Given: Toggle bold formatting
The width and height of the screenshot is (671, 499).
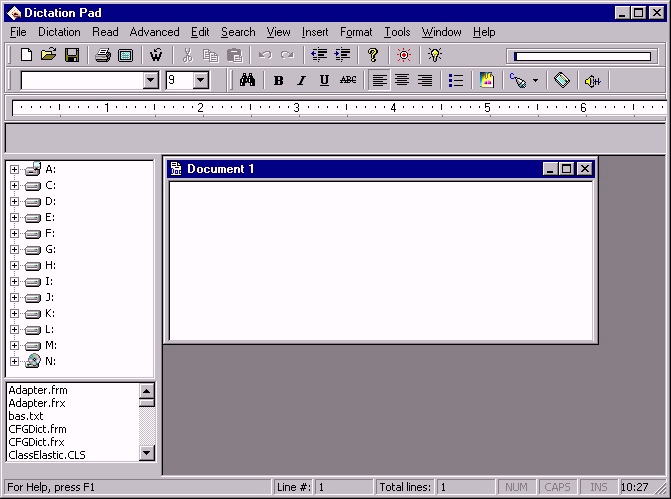Looking at the screenshot, I should coord(279,80).
